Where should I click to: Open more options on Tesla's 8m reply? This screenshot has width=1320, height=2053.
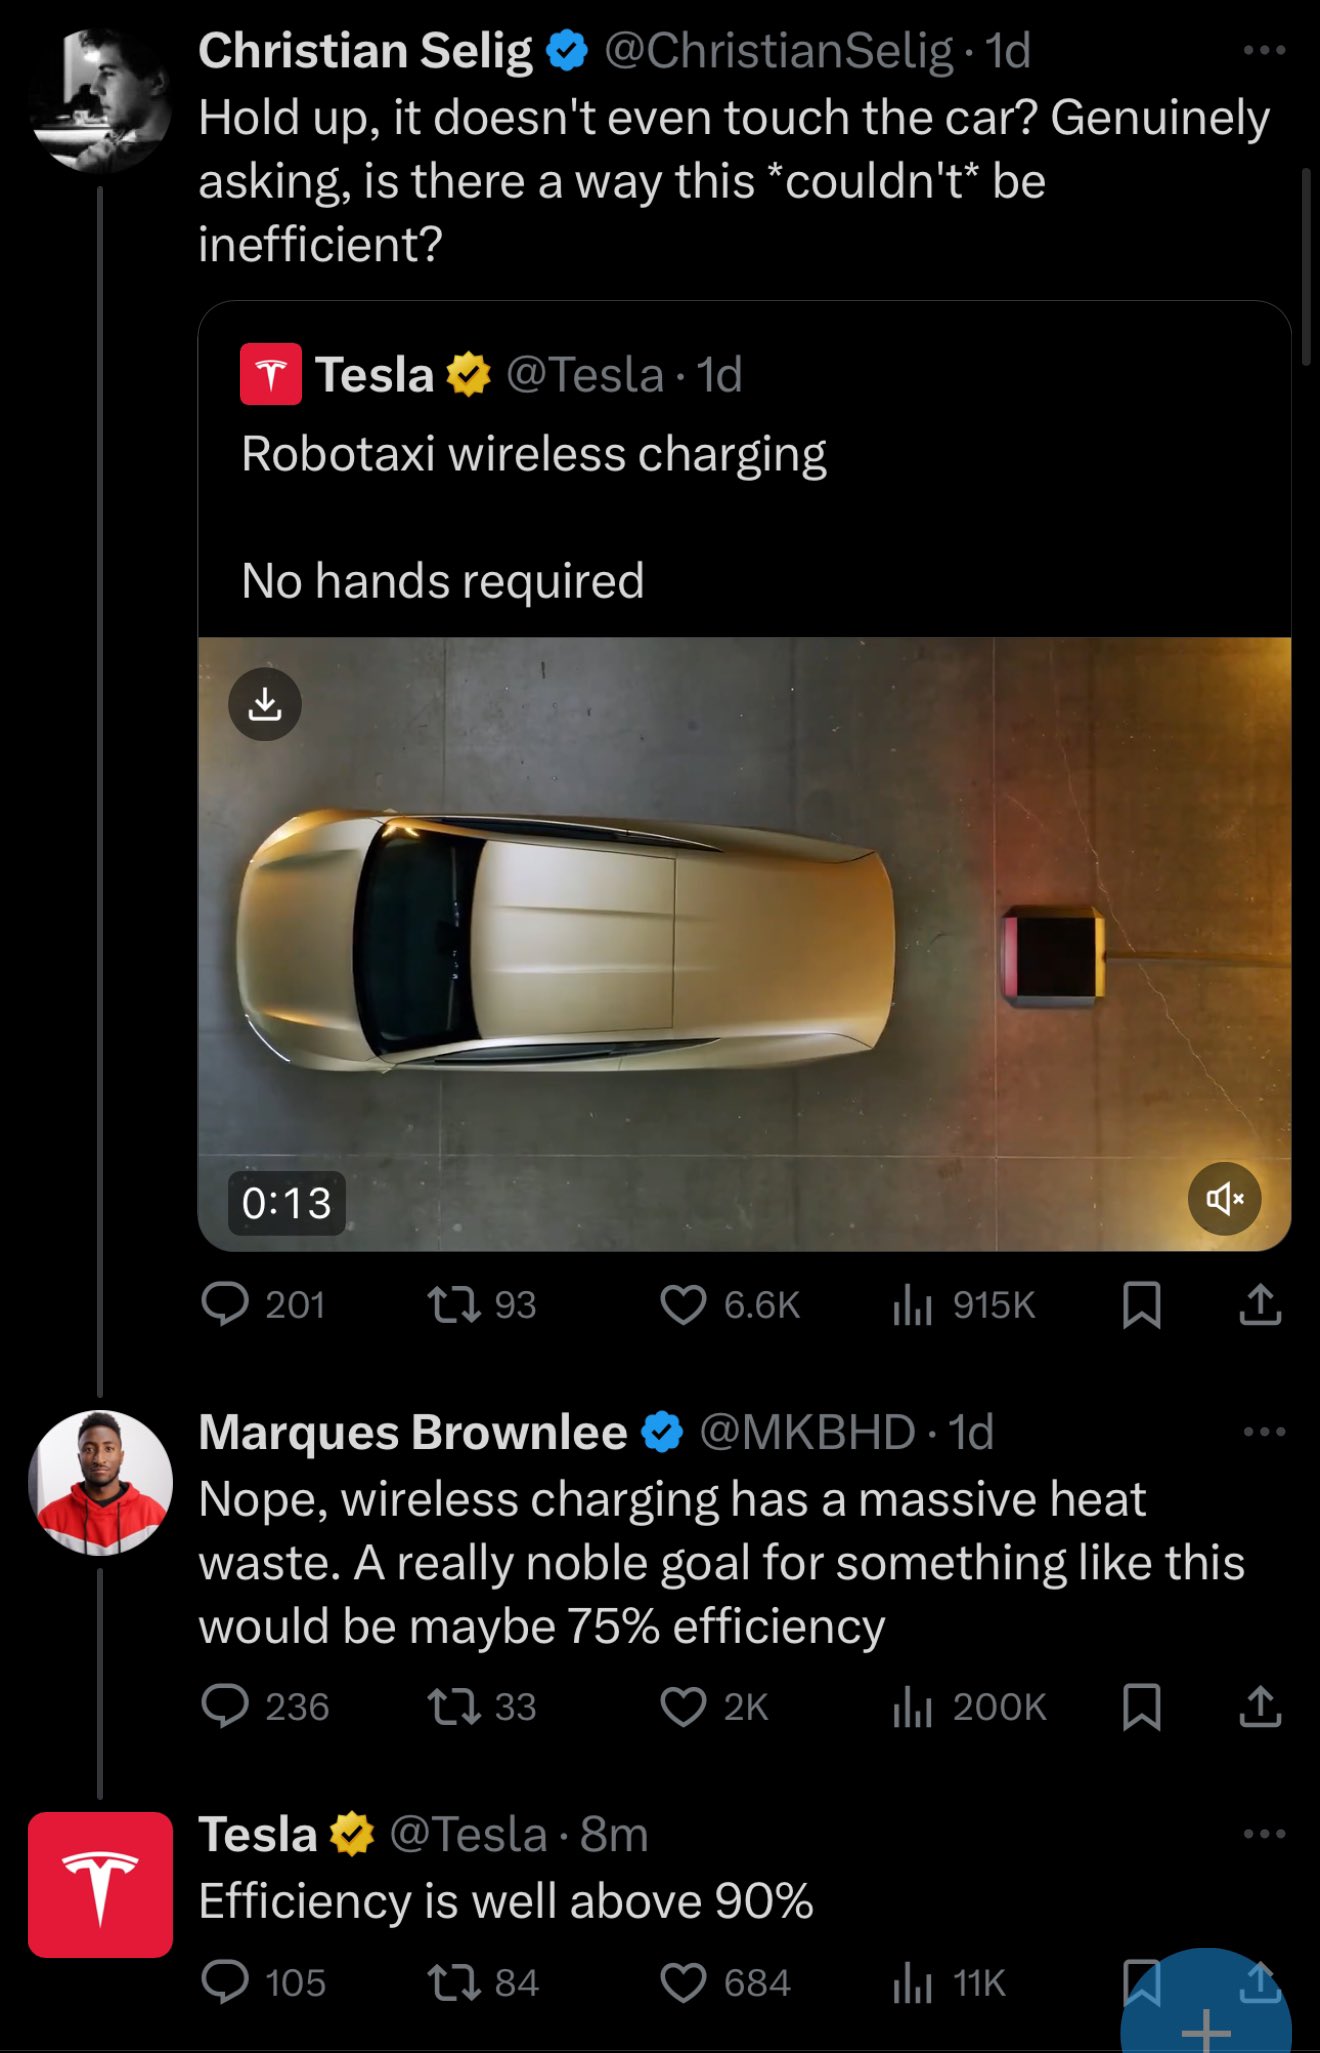(x=1264, y=1834)
